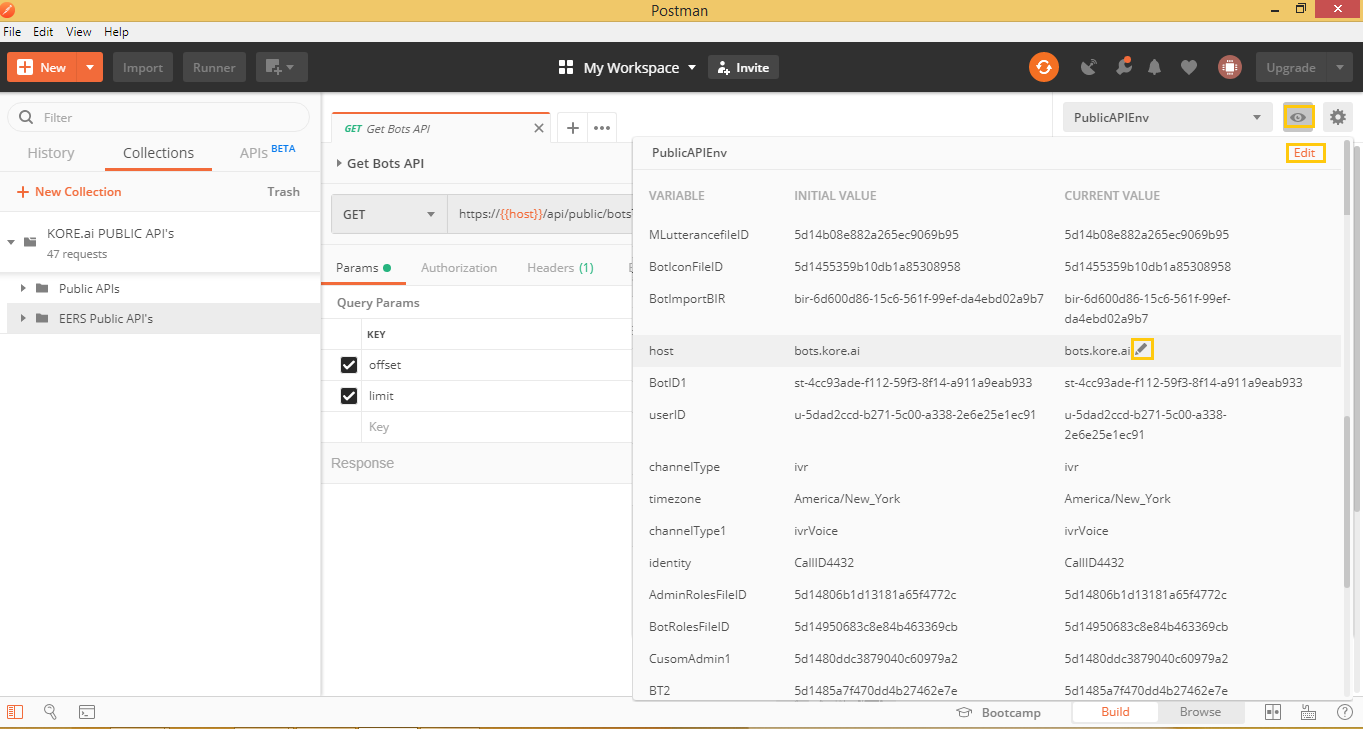1363x729 pixels.
Task: Click the orange sync icon
Action: click(1043, 67)
